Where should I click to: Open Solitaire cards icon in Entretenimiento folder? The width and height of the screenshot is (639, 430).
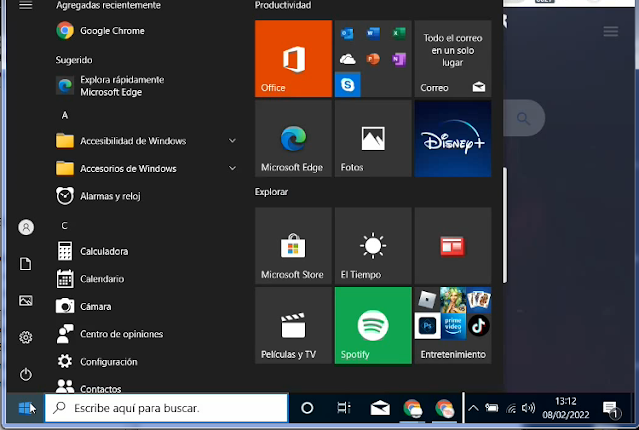tap(478, 300)
